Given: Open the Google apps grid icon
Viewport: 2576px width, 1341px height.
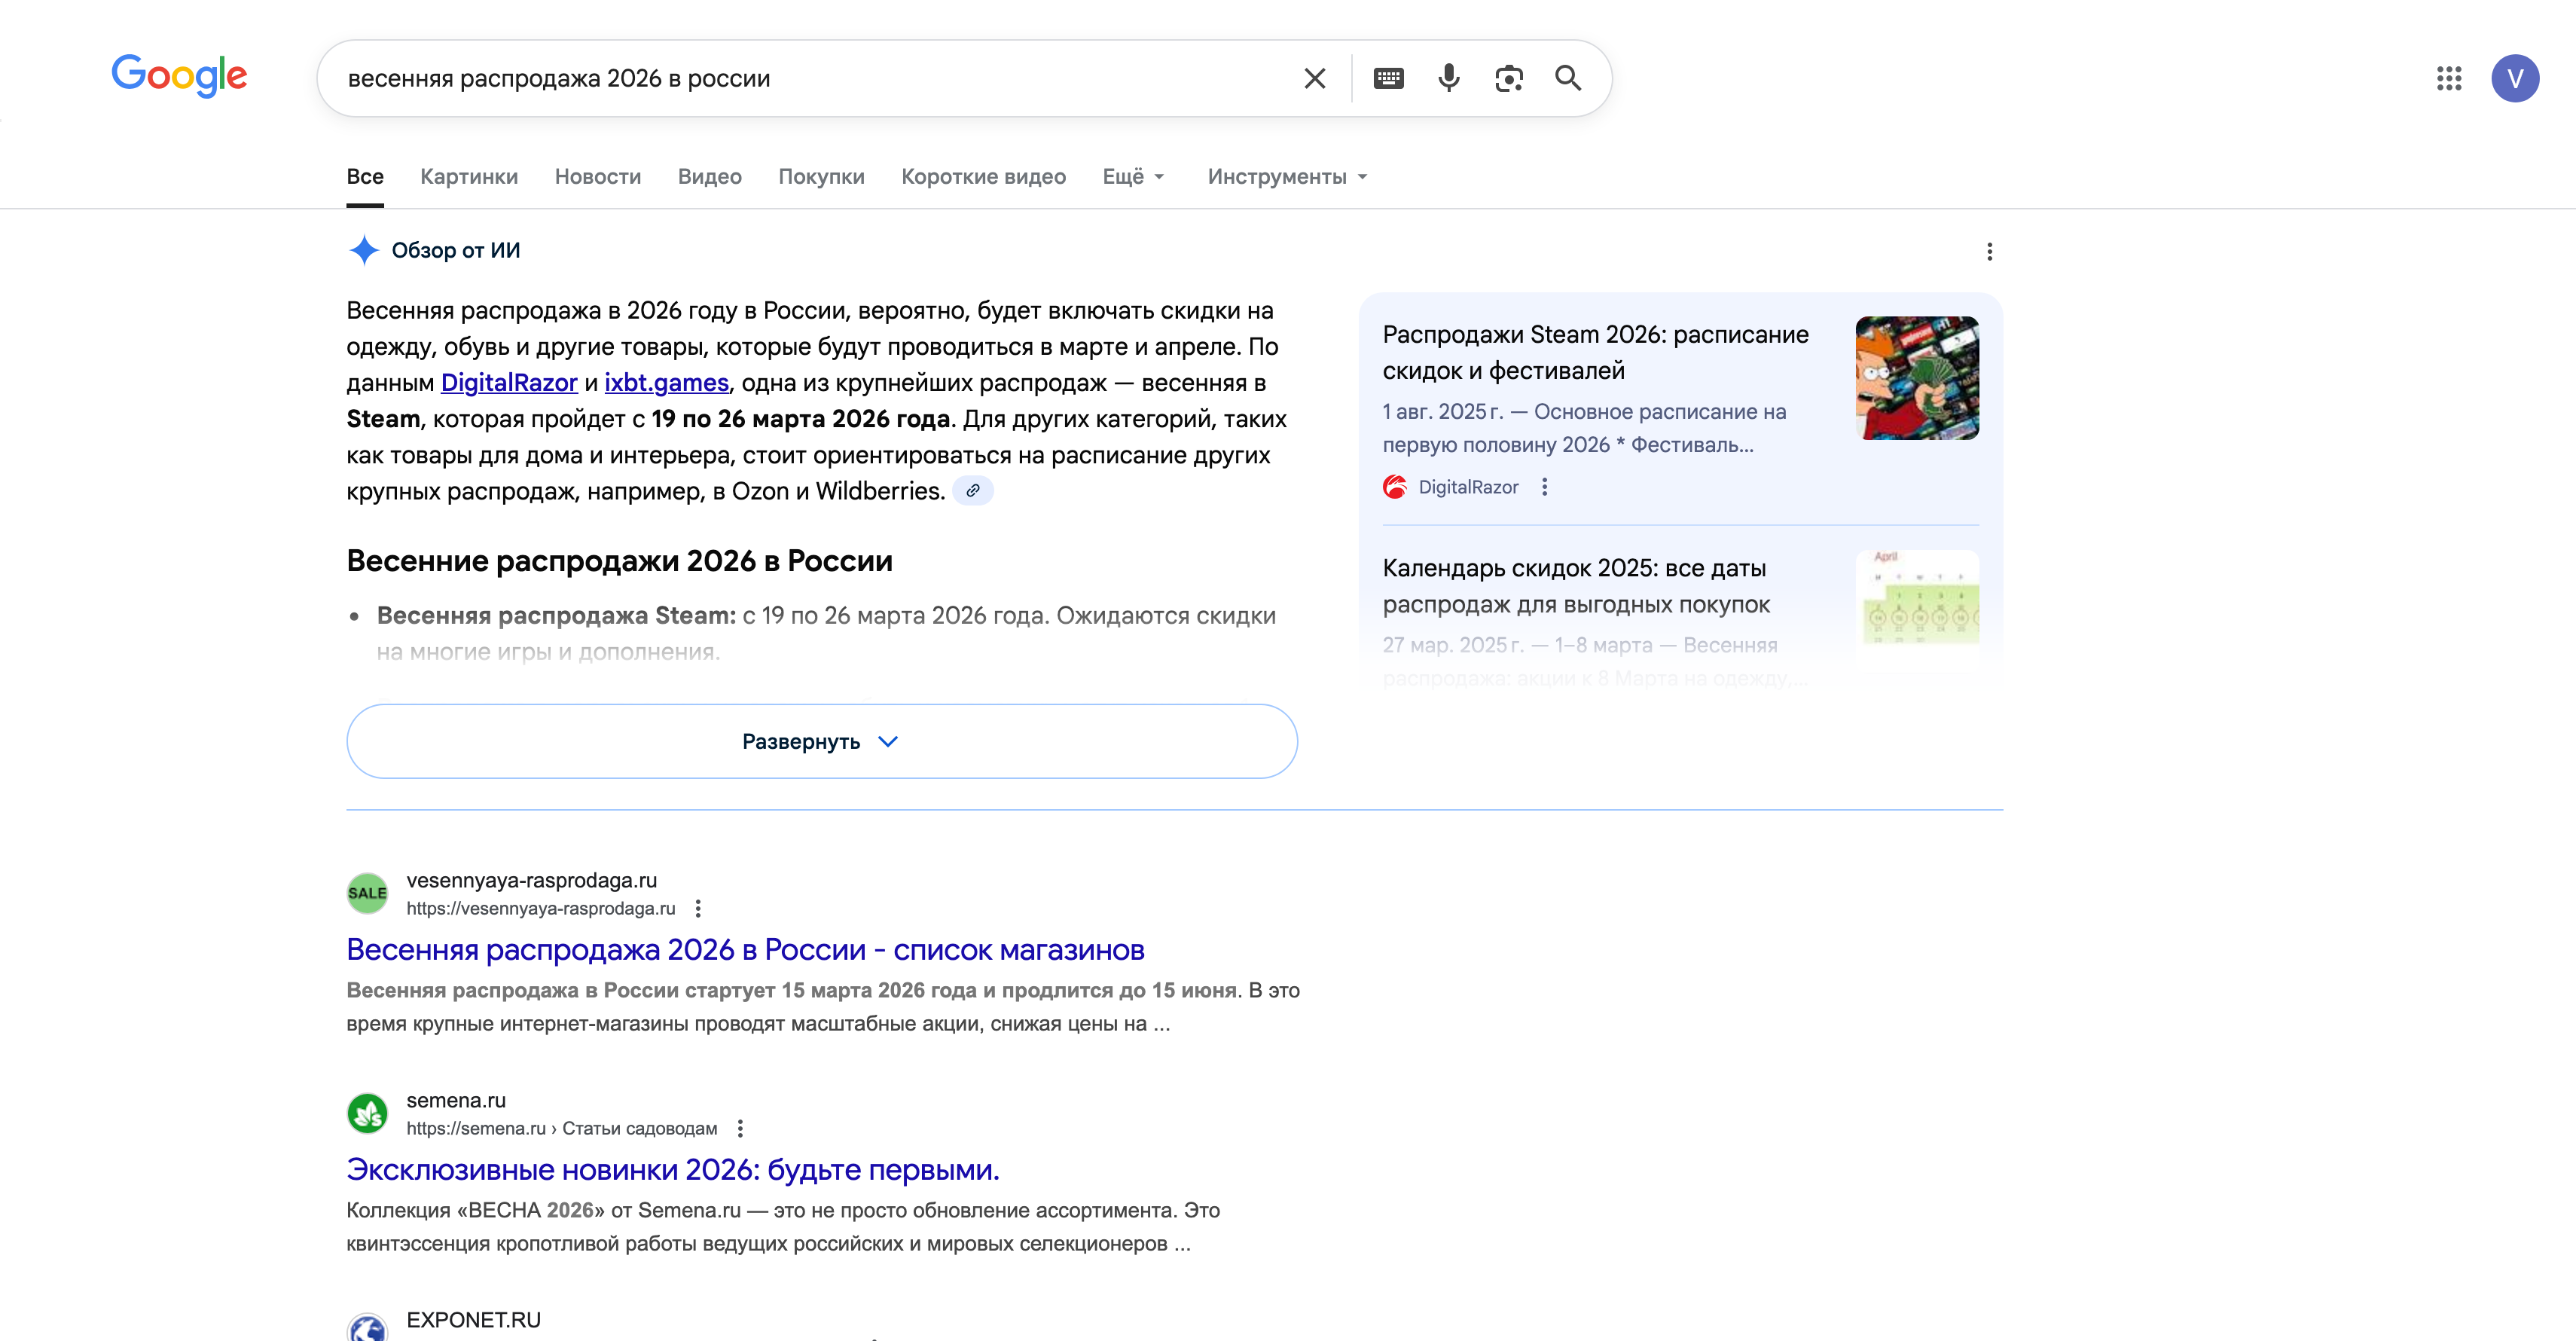Looking at the screenshot, I should (2449, 78).
